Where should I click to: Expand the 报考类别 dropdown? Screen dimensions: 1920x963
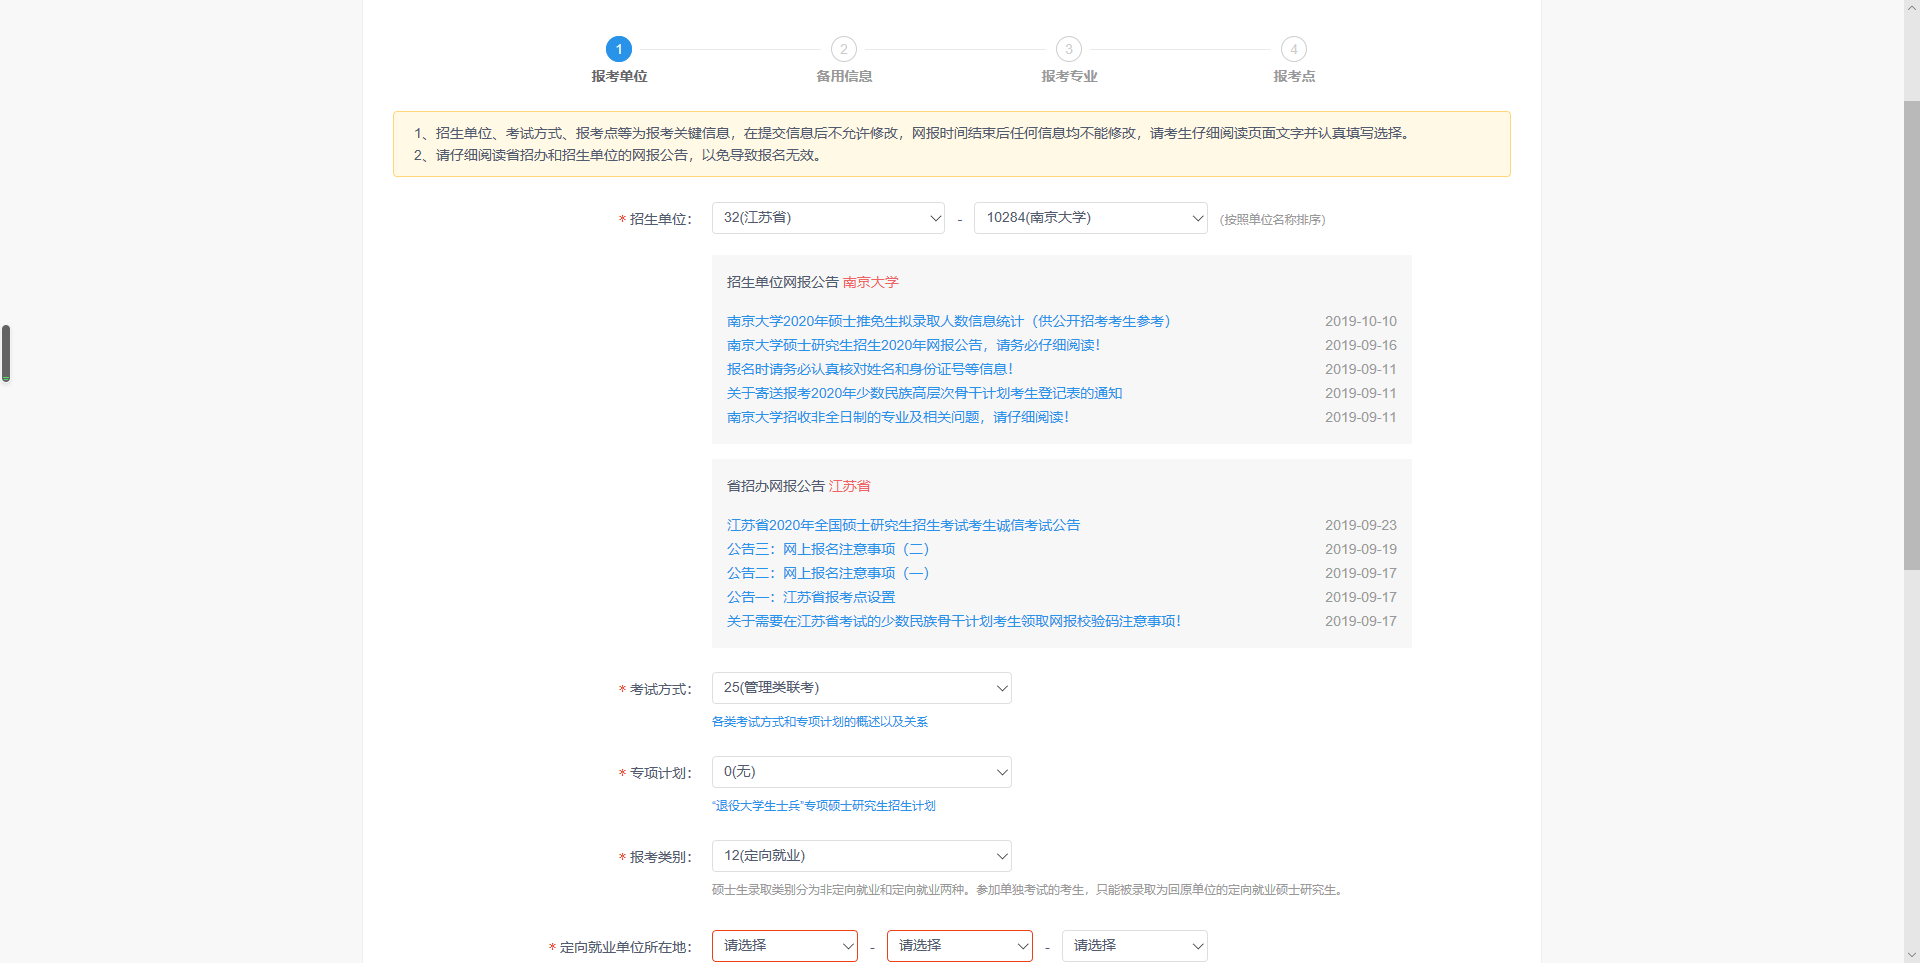coord(861,856)
